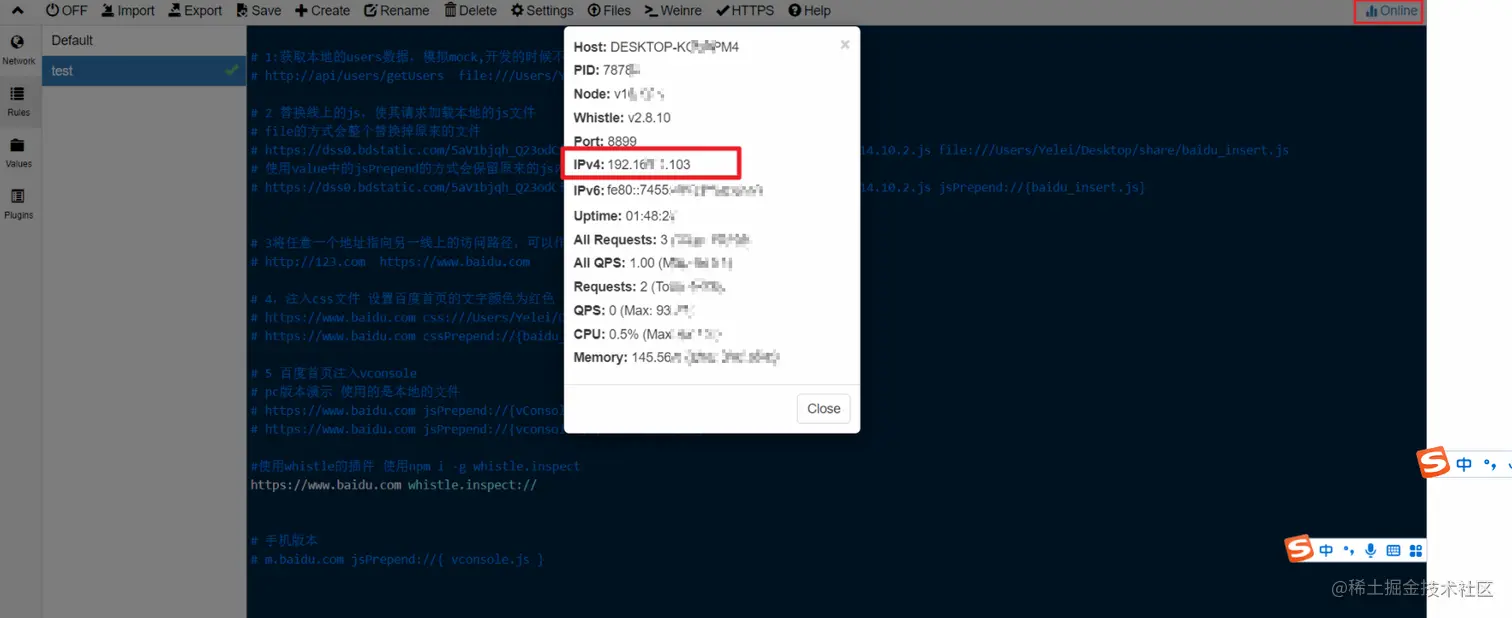Save the current rules
1512x618 pixels.
[259, 11]
